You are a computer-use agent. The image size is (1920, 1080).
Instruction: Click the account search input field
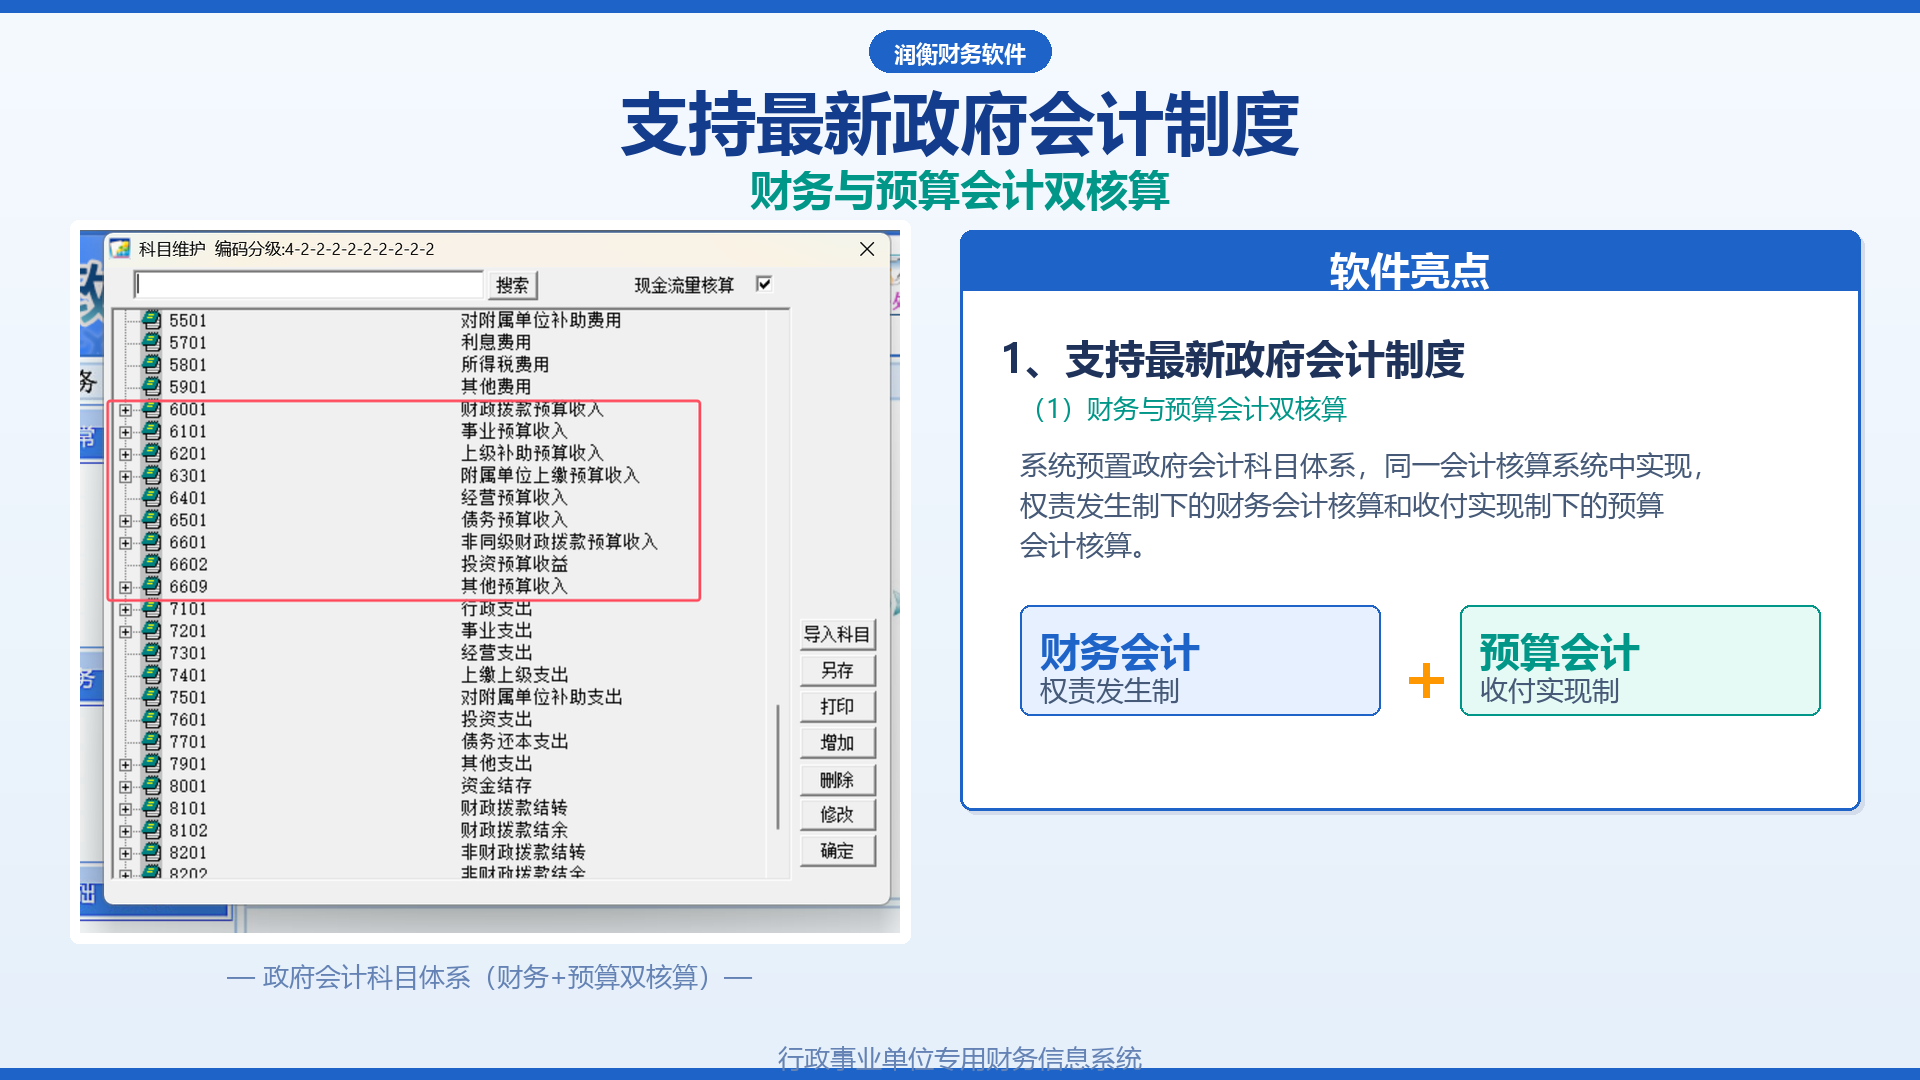(309, 285)
